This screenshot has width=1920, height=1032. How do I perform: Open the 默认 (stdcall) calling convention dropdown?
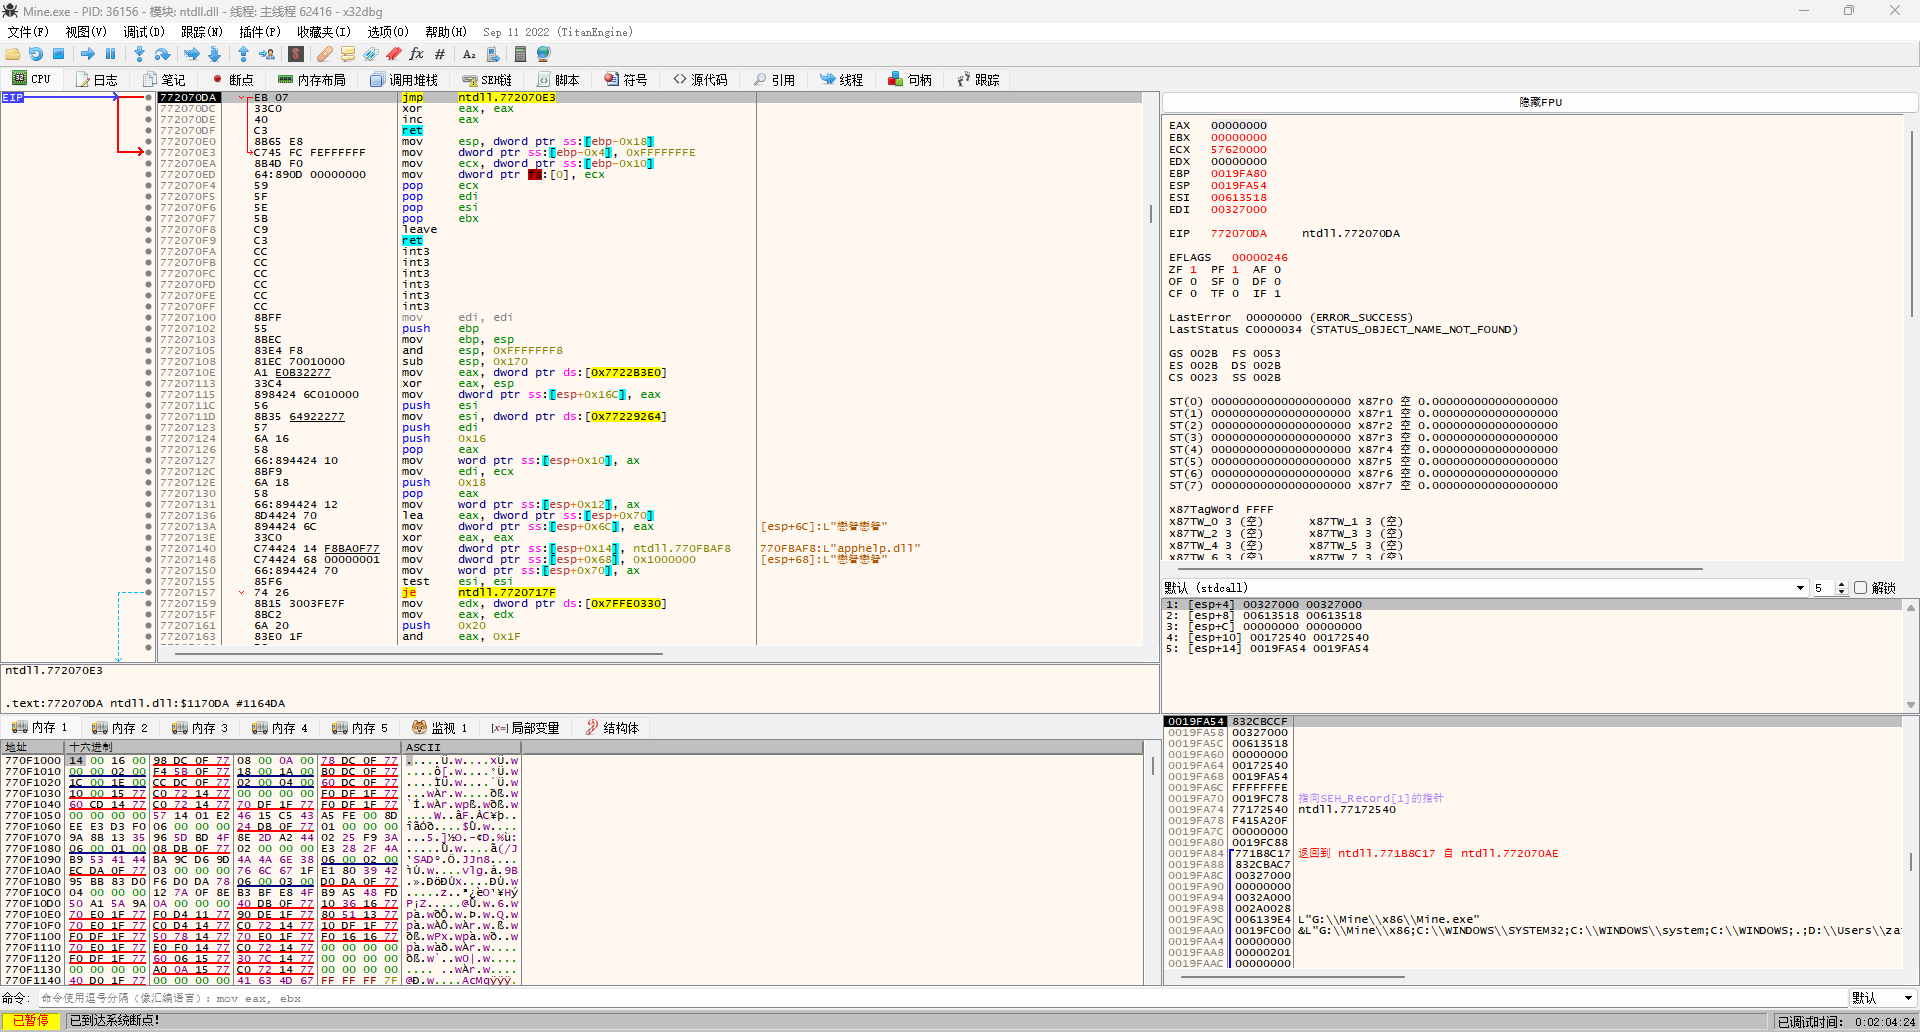1800,588
